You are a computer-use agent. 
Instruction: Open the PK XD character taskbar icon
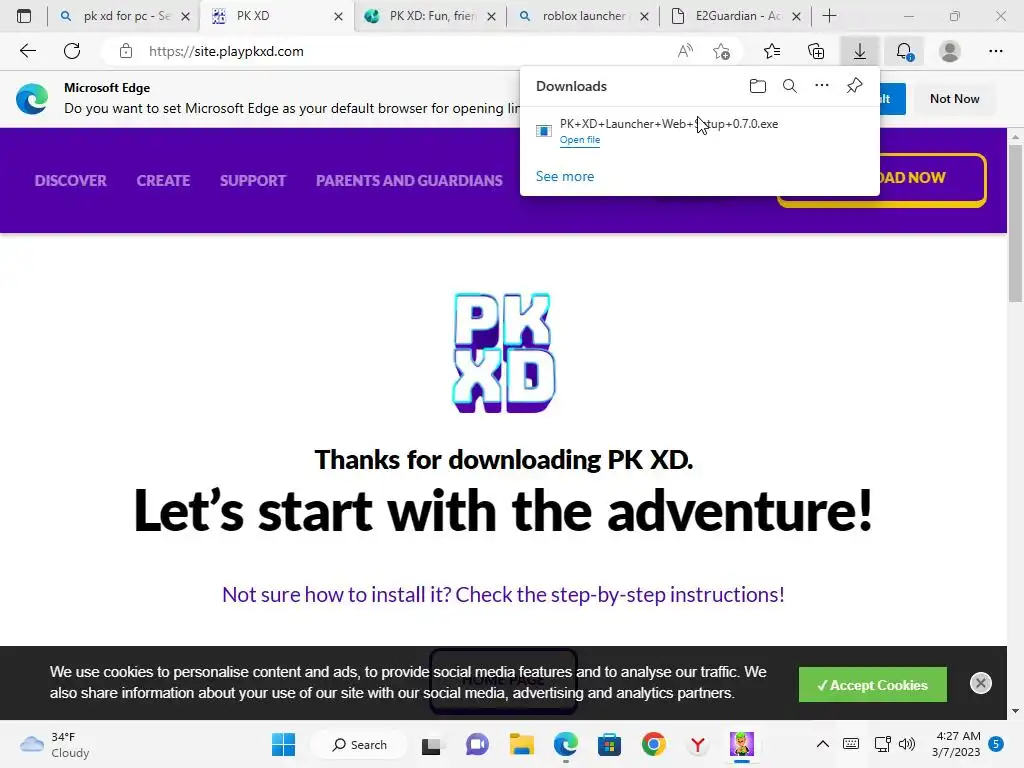[742, 744]
